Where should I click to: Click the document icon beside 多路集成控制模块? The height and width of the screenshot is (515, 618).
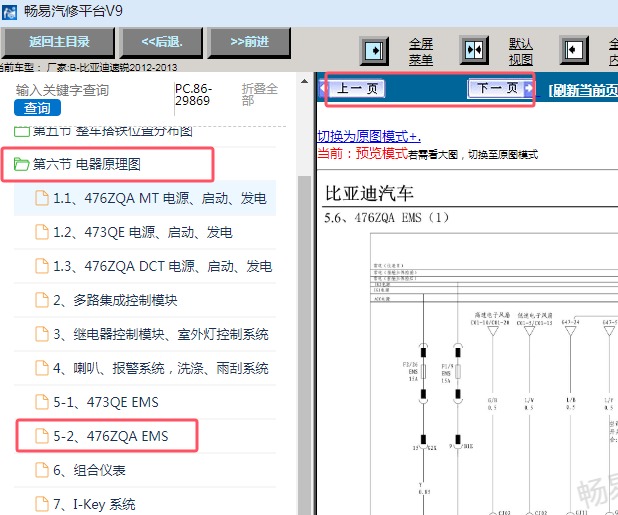pyautogui.click(x=42, y=301)
